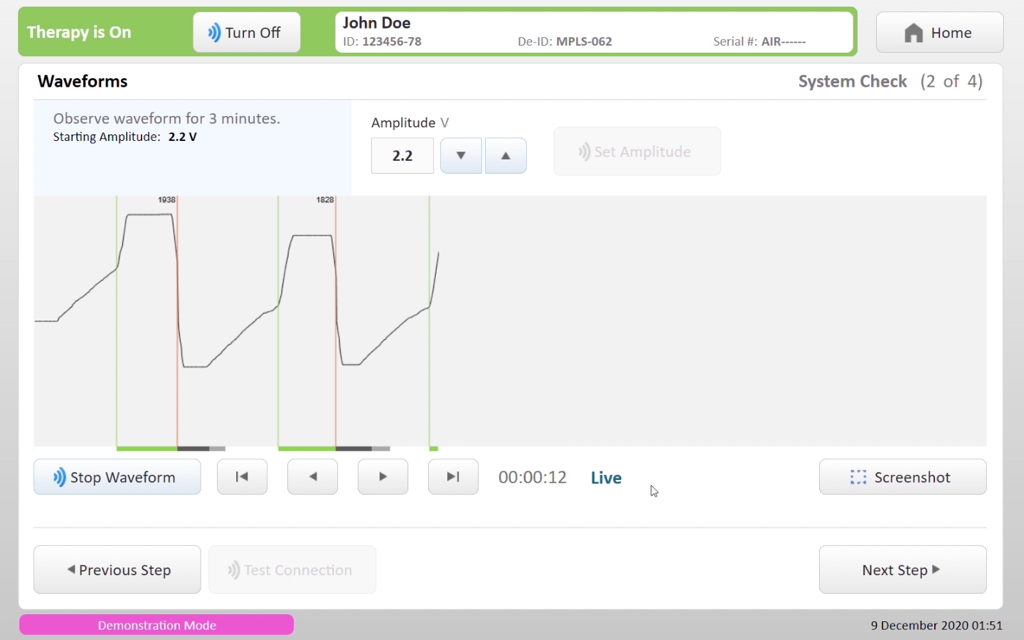Click the Live indicator label

(606, 478)
